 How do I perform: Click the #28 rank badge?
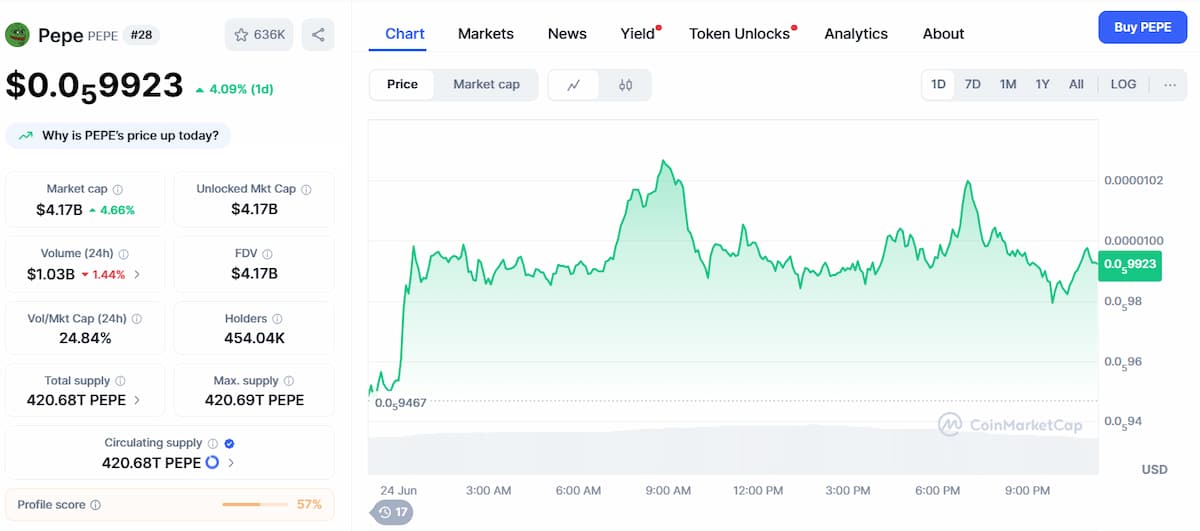coord(141,36)
